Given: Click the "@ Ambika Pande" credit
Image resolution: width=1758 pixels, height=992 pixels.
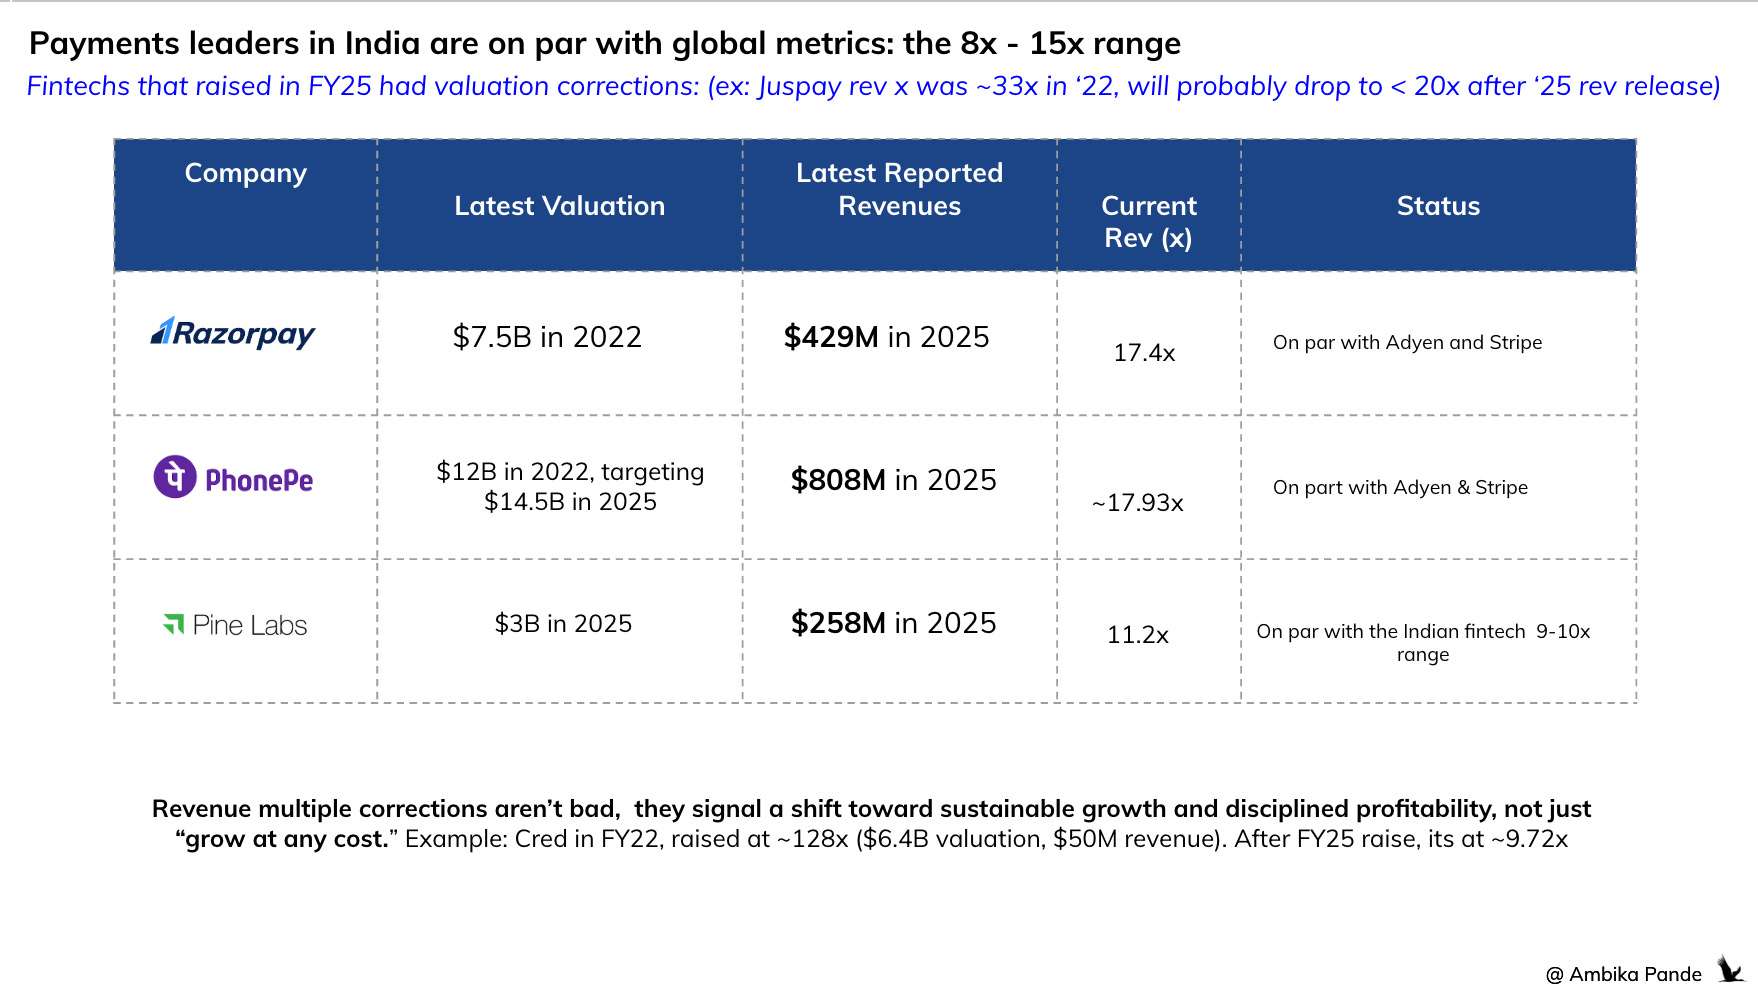Looking at the screenshot, I should click(1623, 974).
